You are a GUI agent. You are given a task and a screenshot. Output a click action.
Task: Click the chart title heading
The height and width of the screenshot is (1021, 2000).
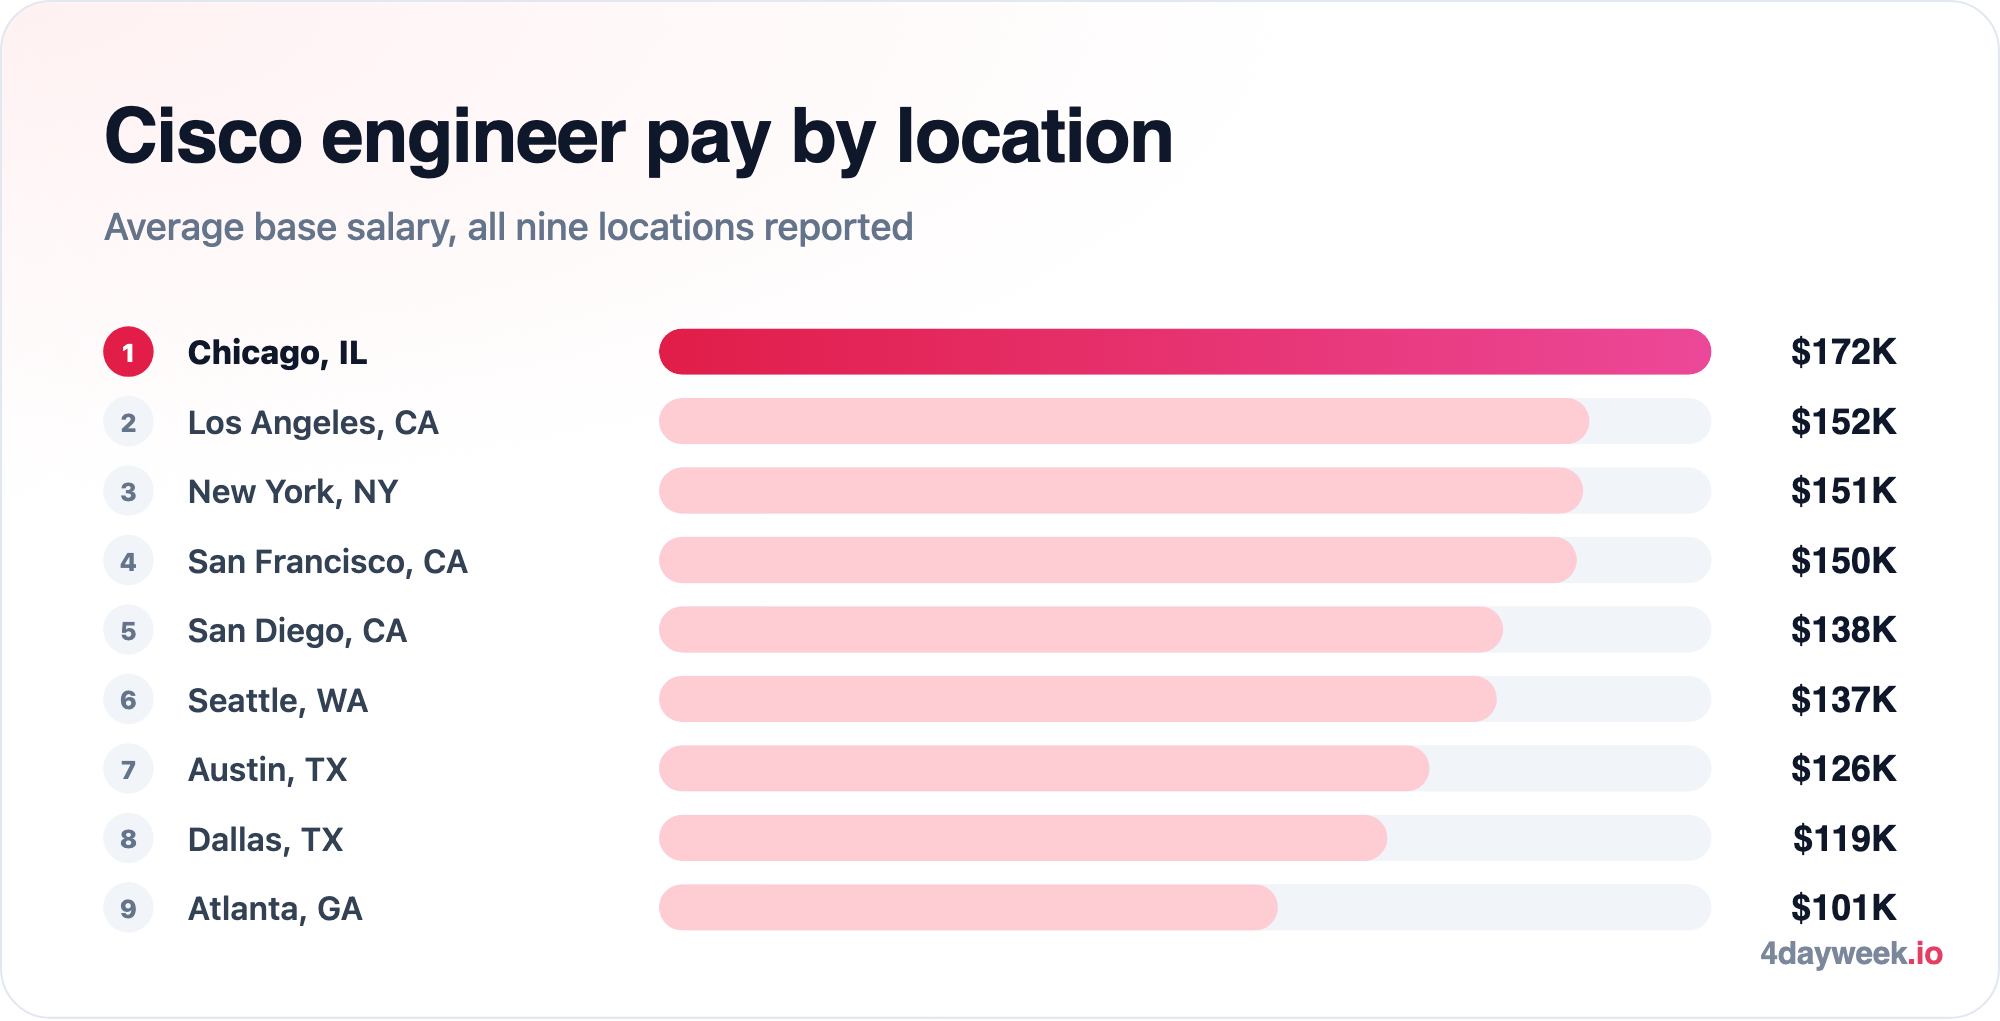point(638,137)
